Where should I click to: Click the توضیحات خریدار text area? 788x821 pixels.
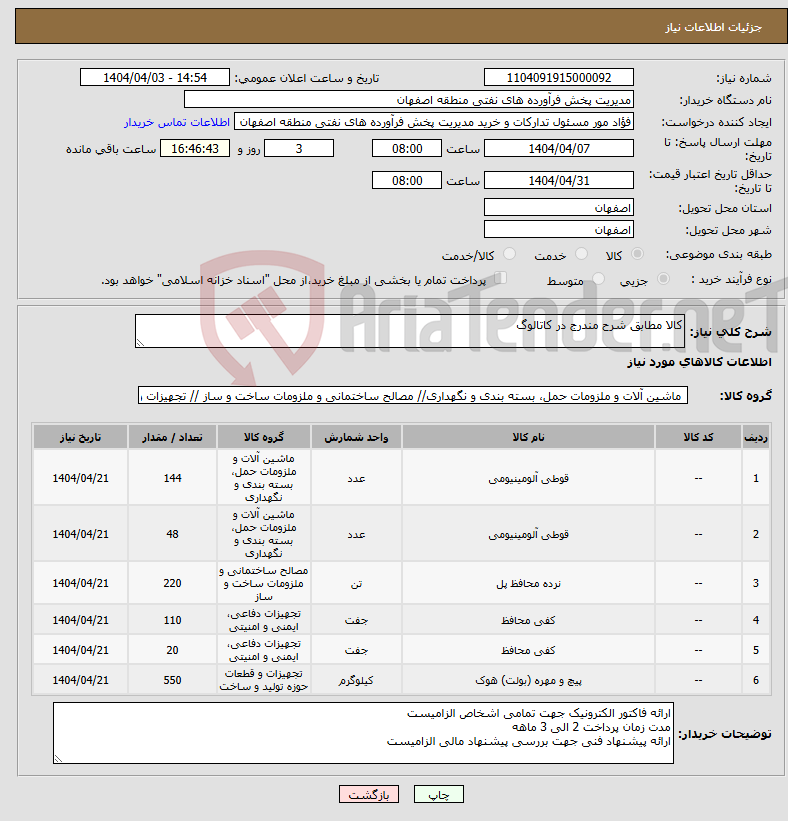(x=363, y=733)
